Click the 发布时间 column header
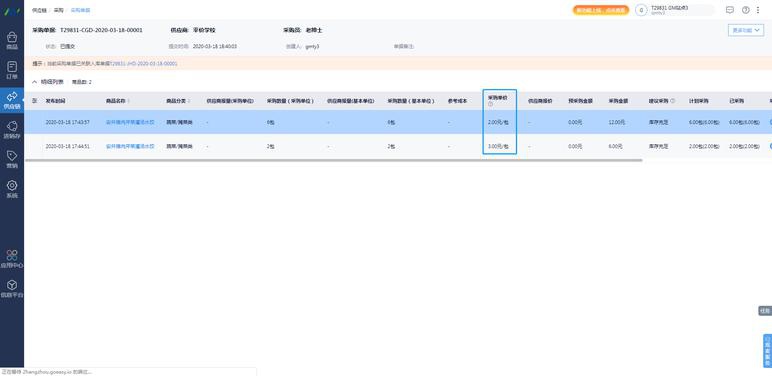772x376 pixels. pyautogui.click(x=55, y=101)
